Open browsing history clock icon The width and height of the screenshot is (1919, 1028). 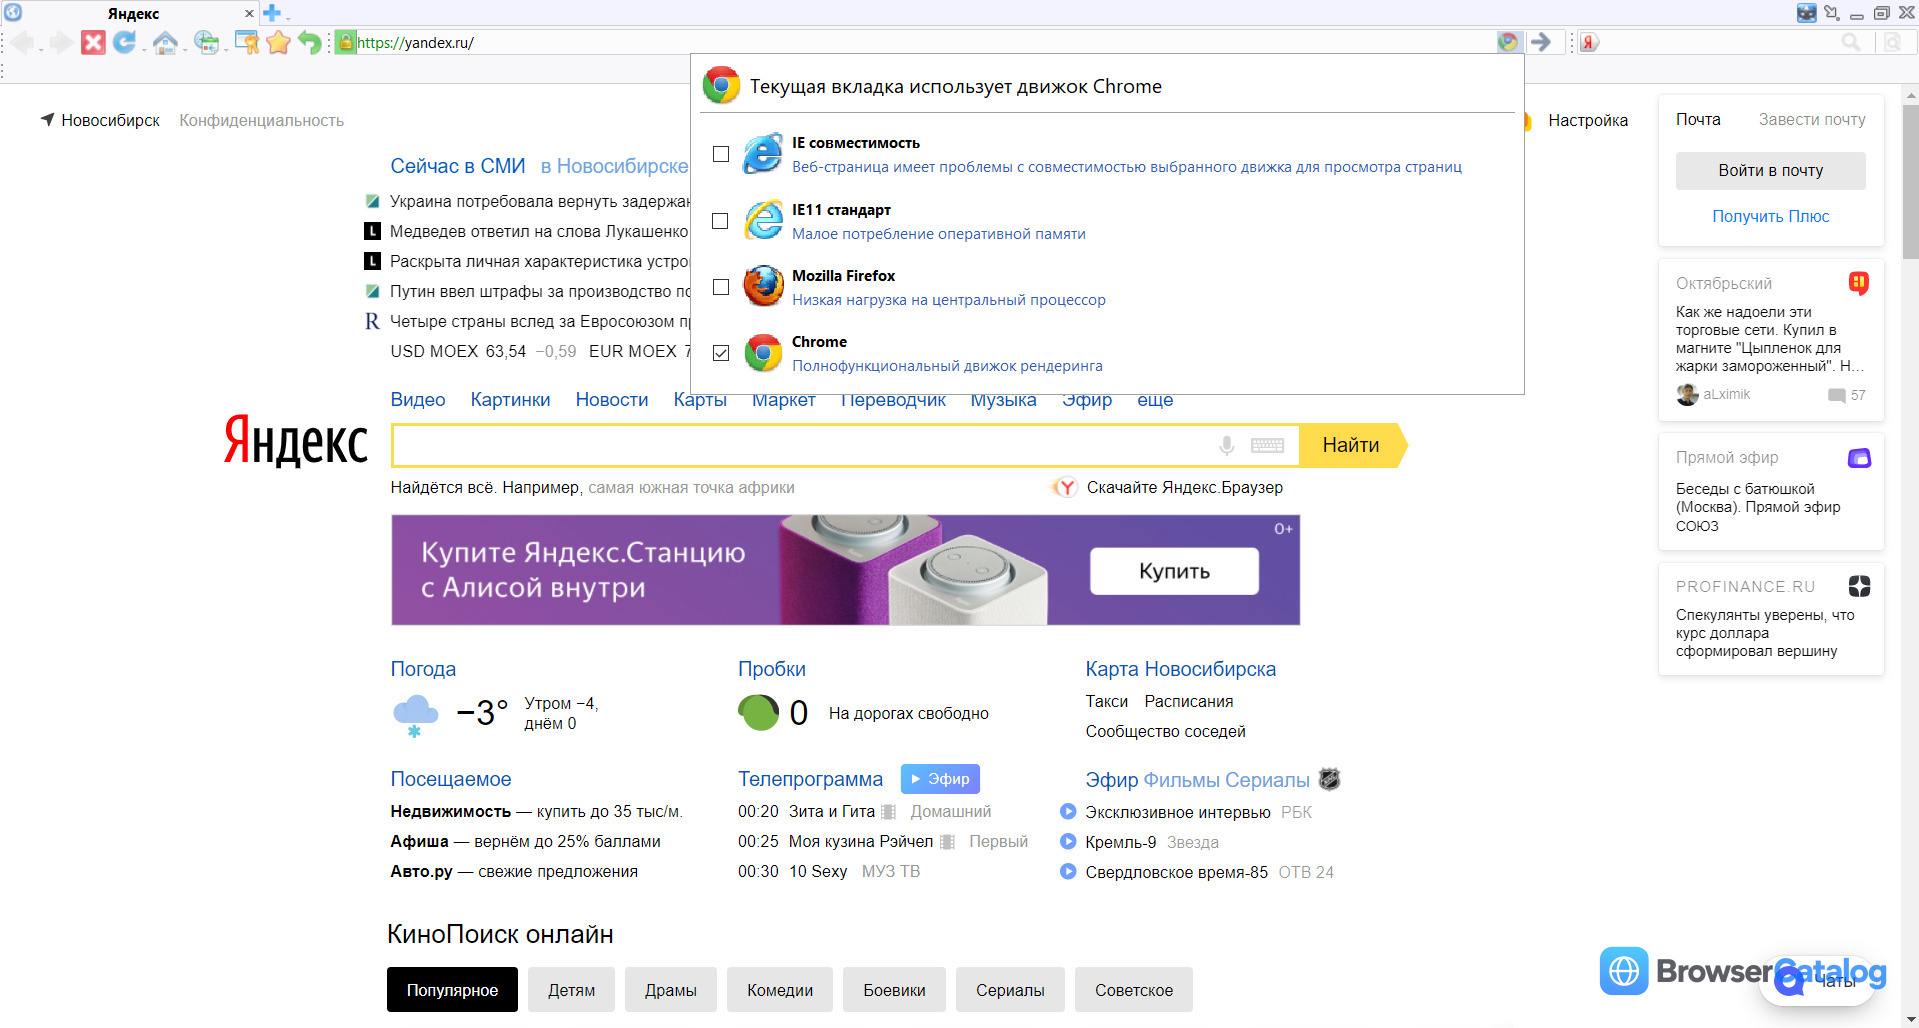pyautogui.click(x=206, y=42)
